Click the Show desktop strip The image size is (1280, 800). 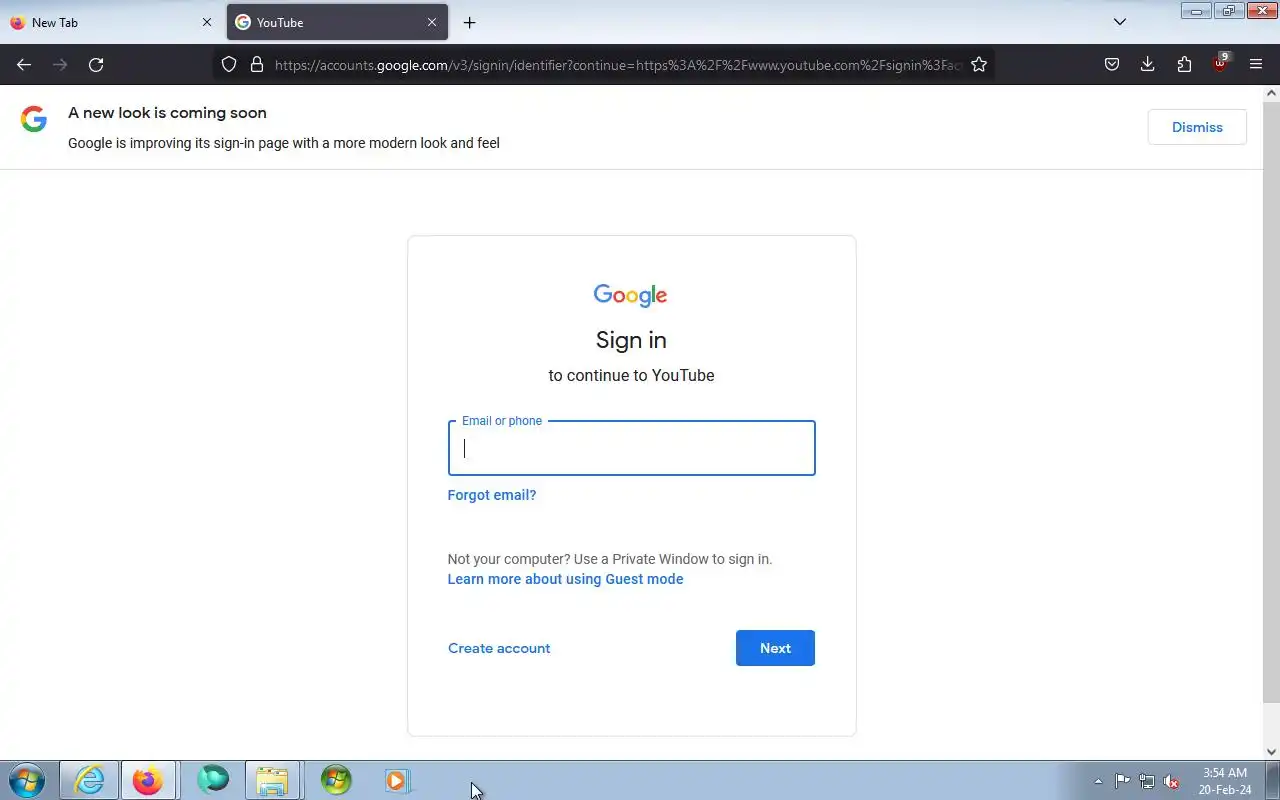pos(1272,780)
